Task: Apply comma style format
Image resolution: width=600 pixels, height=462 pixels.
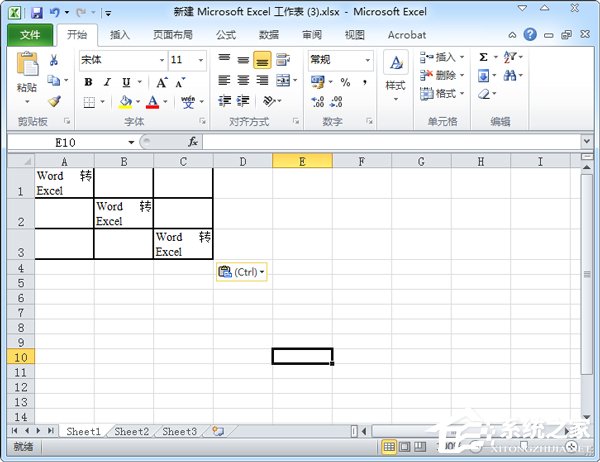Action: point(365,82)
